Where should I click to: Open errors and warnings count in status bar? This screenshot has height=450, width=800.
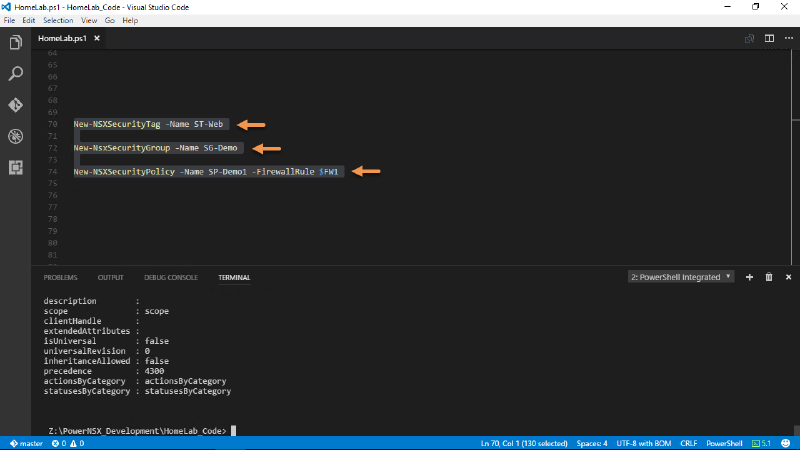pyautogui.click(x=68, y=443)
